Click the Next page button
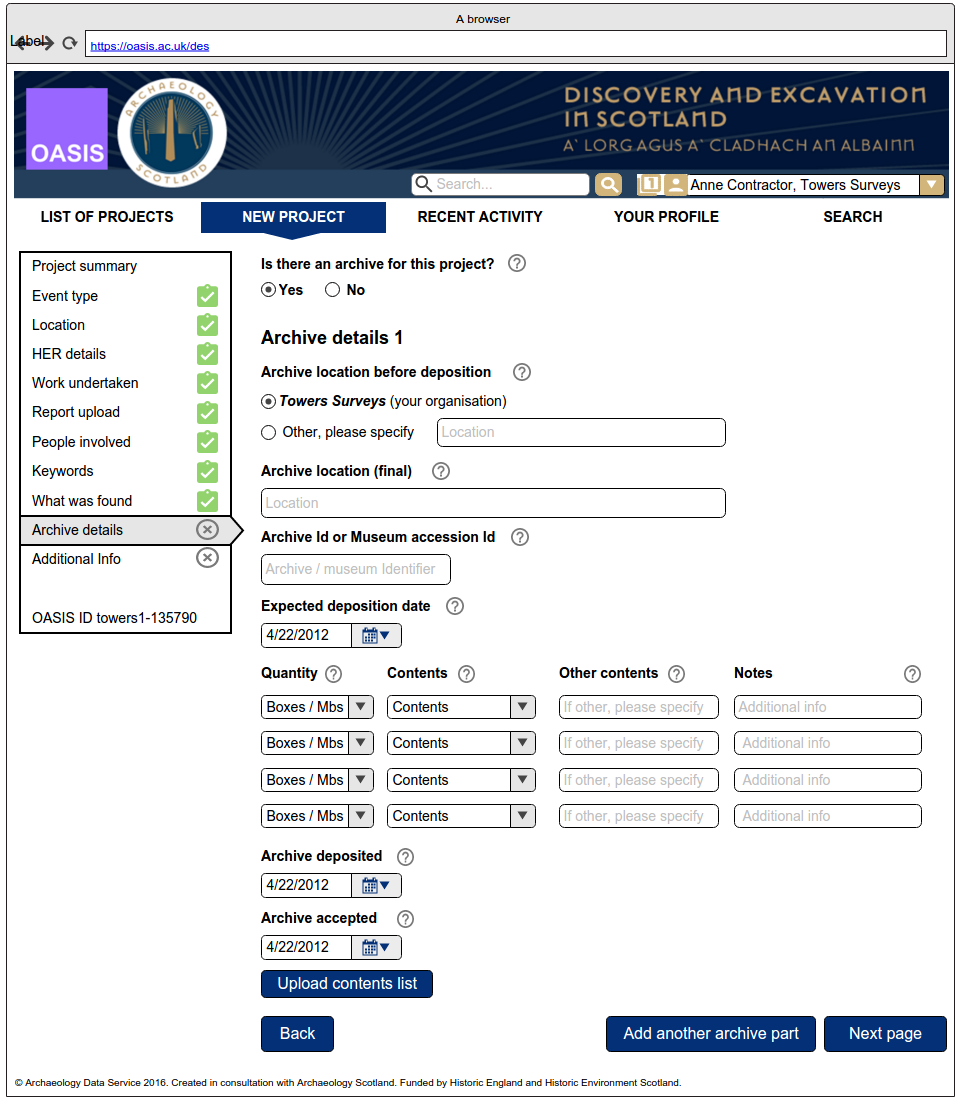Image resolution: width=960 pixels, height=1100 pixels. point(886,1034)
